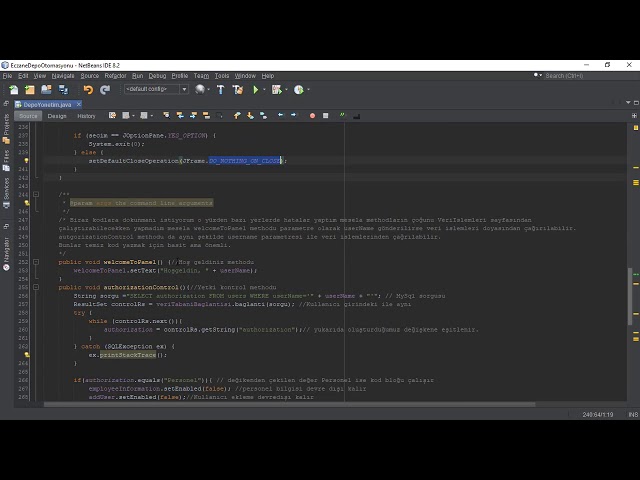Click the vertical scrollbar thumb of the editor

[x=630, y=296]
